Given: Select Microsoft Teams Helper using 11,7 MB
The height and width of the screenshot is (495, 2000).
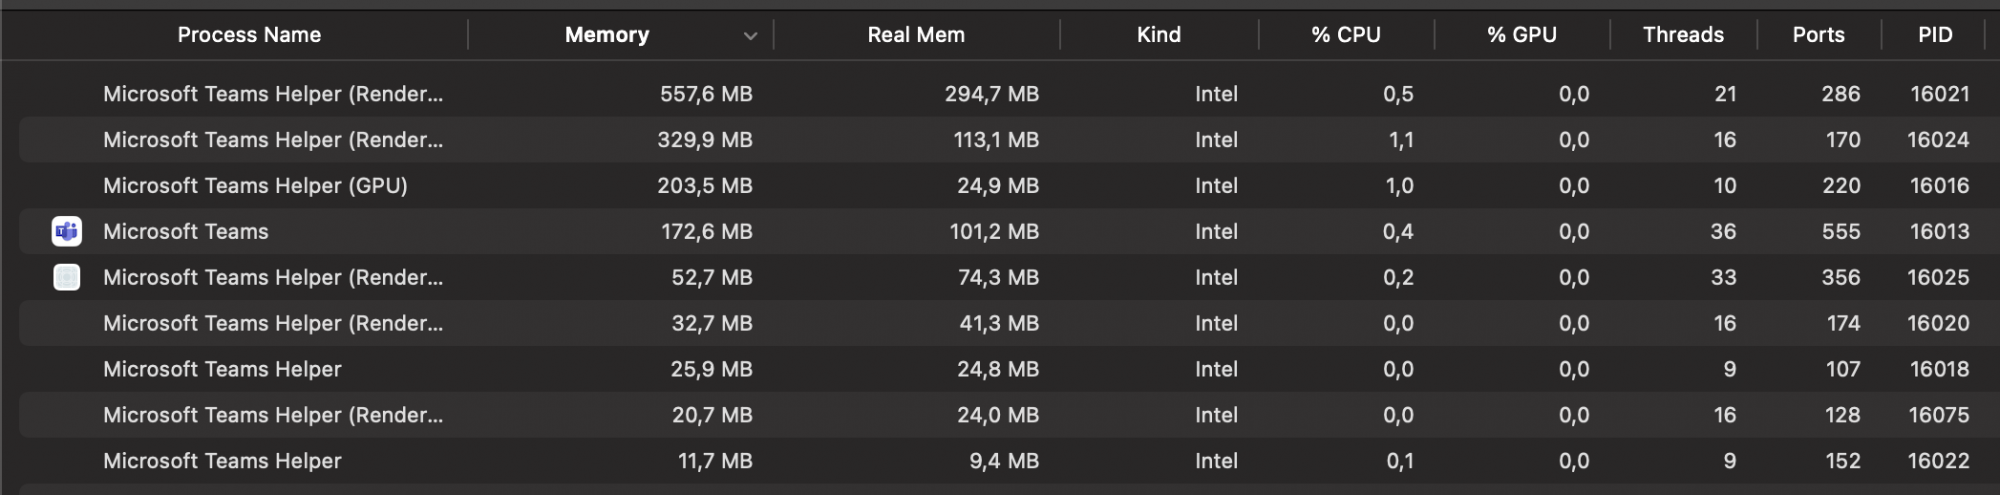Looking at the screenshot, I should (x=222, y=462).
